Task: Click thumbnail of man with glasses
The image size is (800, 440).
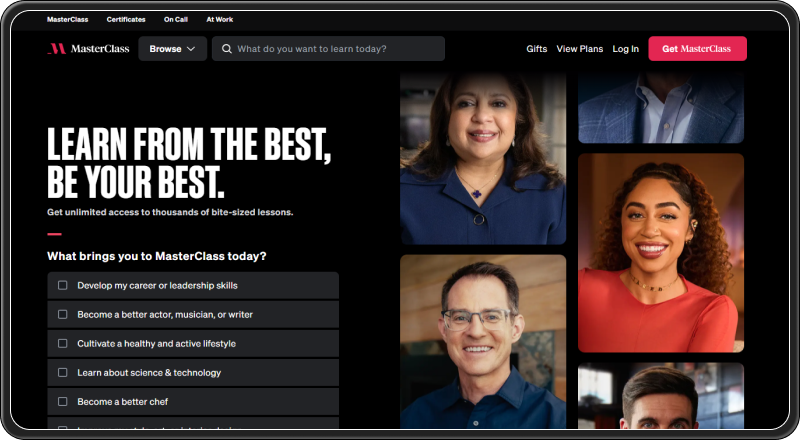Action: click(x=483, y=340)
